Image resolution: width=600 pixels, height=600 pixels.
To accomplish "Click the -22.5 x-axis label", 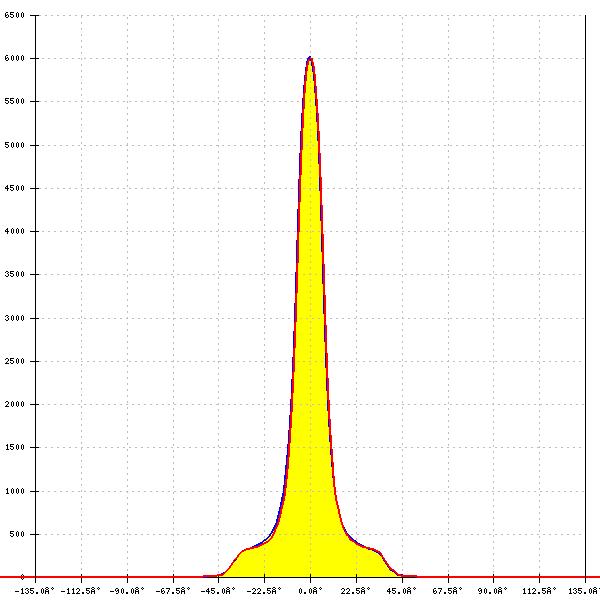I will [x=264, y=591].
